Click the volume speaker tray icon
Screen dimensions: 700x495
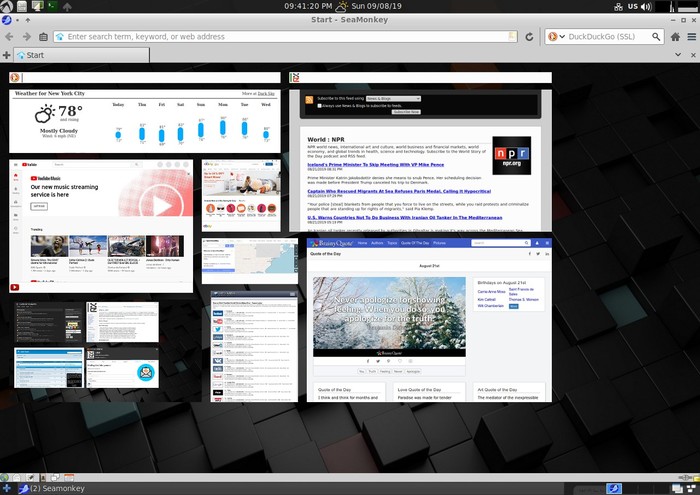[646, 6]
